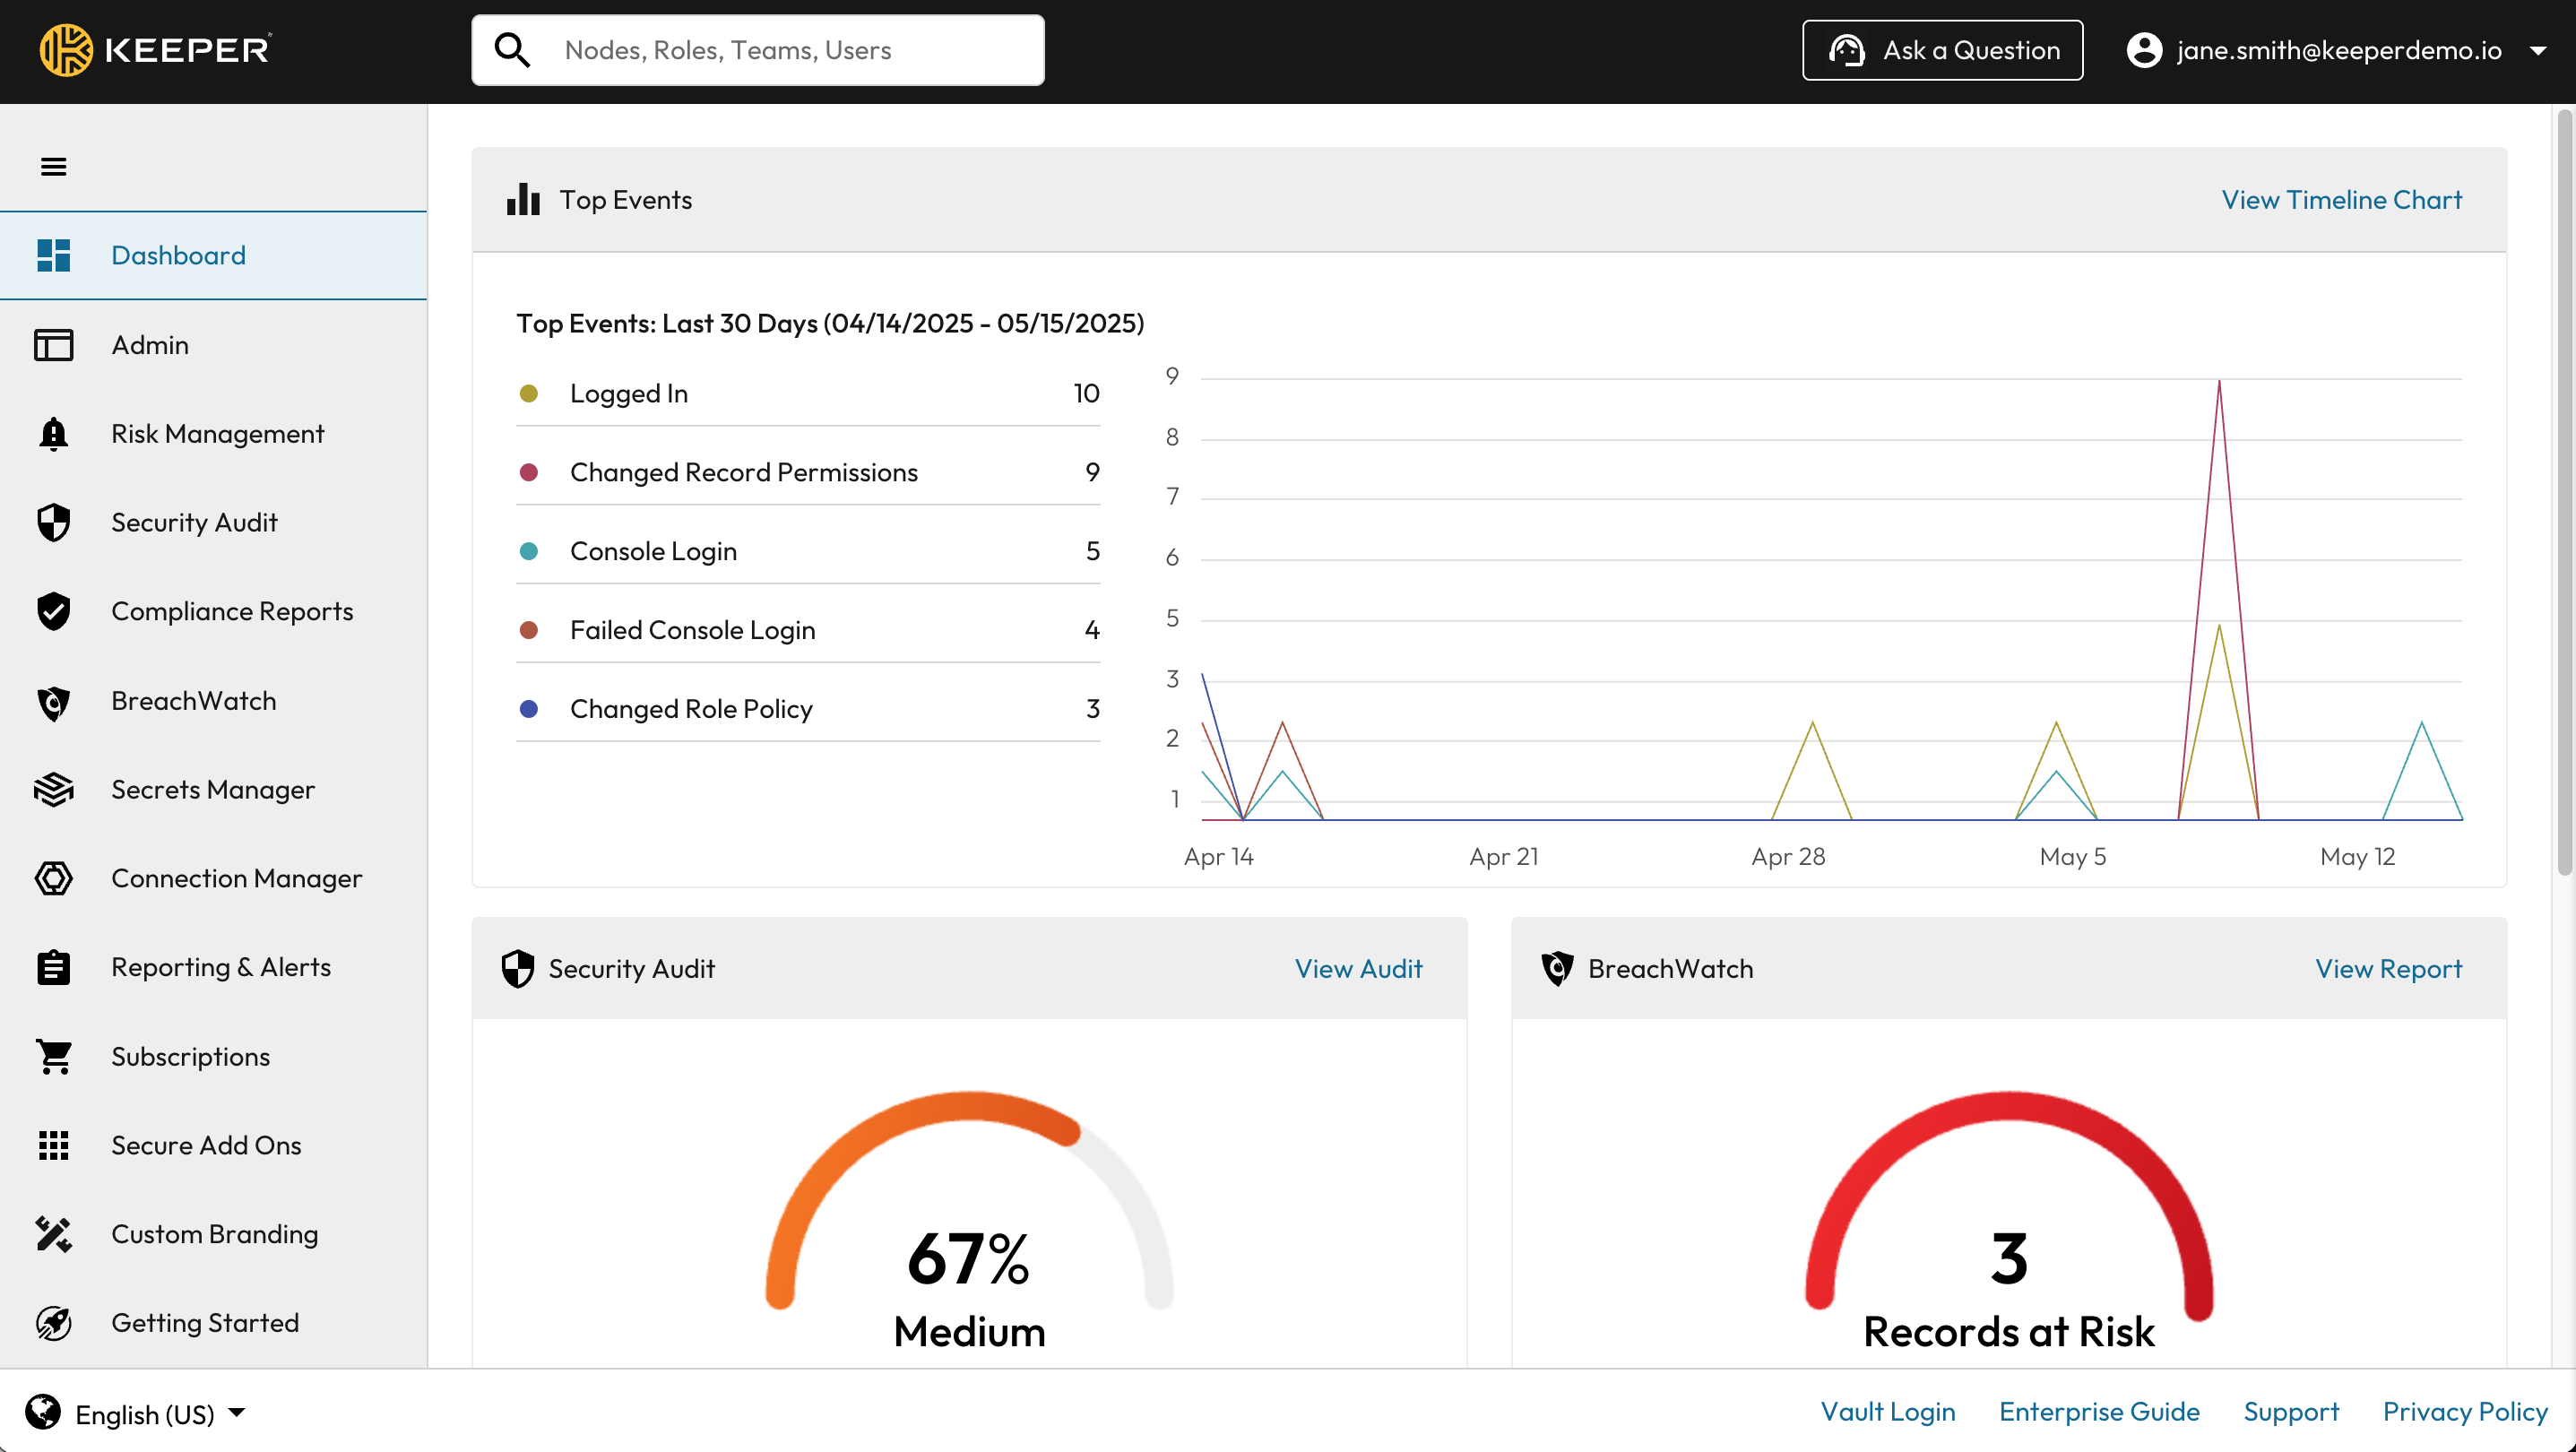Click the Risk Management bell icon
2576x1452 pixels.
pos(54,434)
